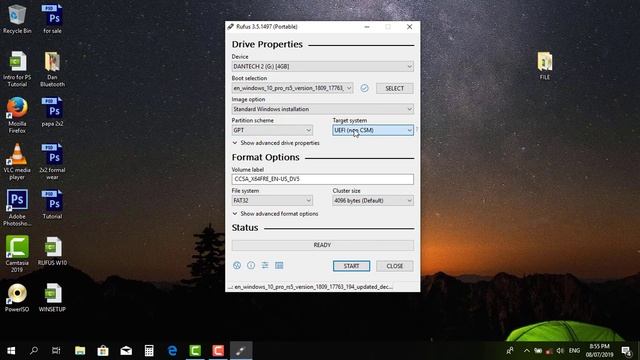Select the VLC media player shortcut
Screen dimensions: 640x360
(17, 162)
